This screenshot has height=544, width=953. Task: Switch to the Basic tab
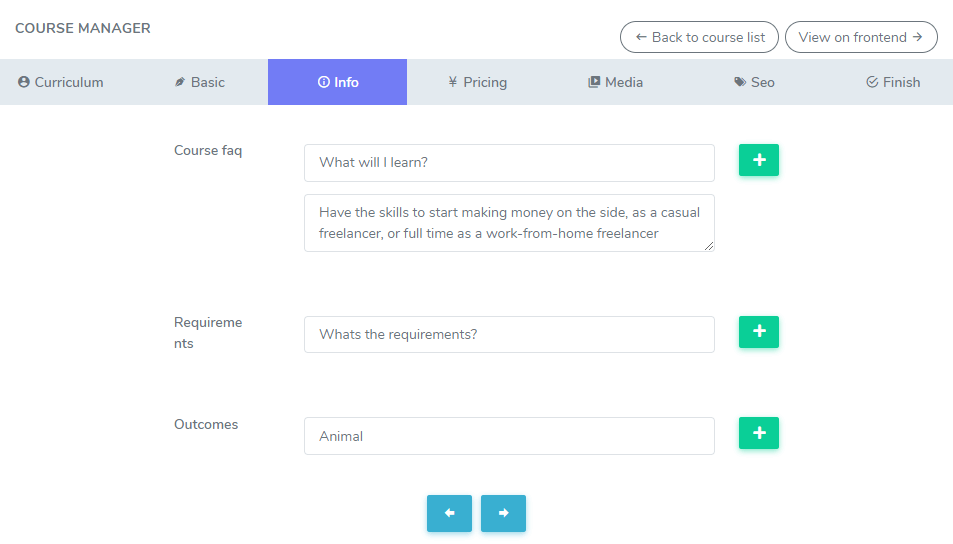click(x=200, y=82)
